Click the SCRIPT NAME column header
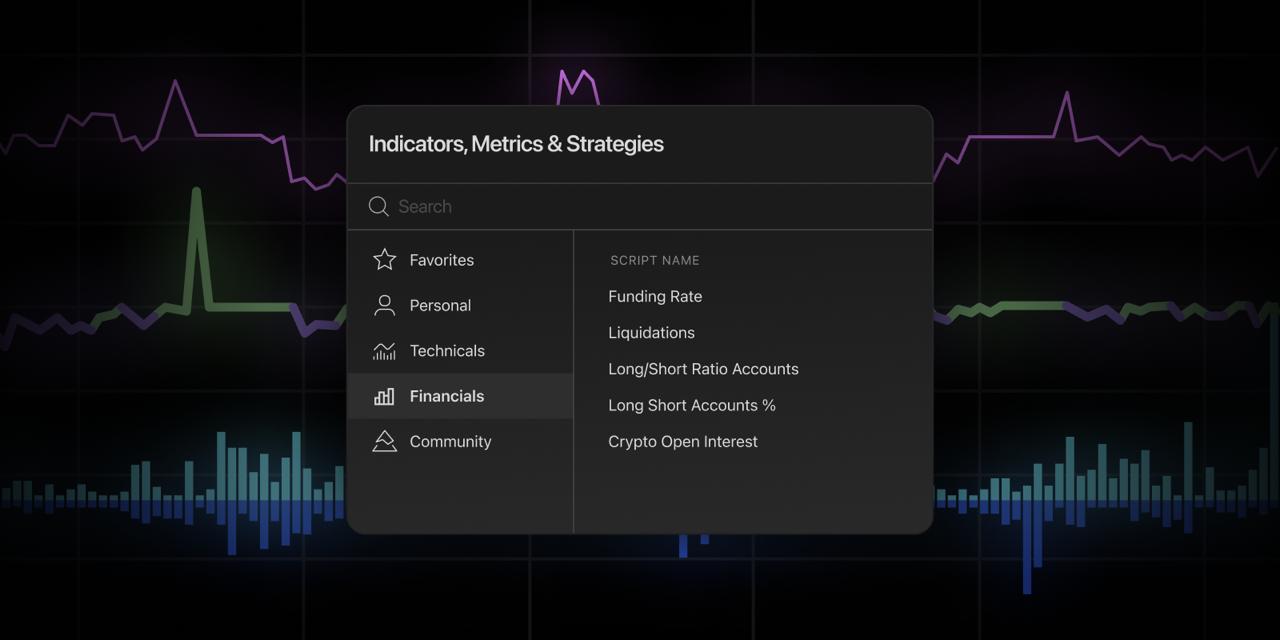The image size is (1280, 640). (x=655, y=260)
